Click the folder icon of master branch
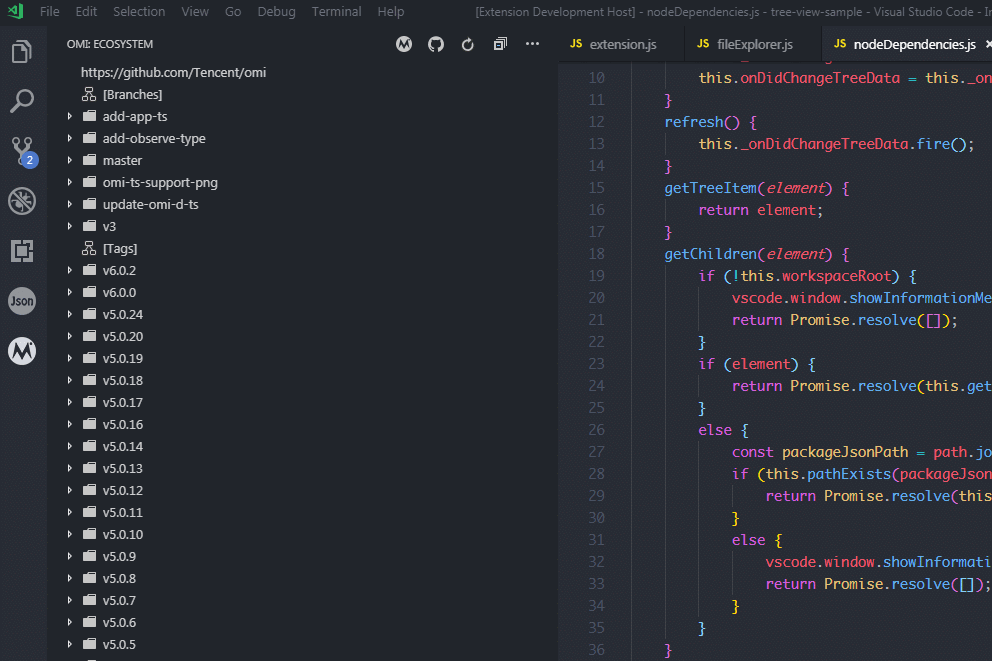 coord(90,160)
